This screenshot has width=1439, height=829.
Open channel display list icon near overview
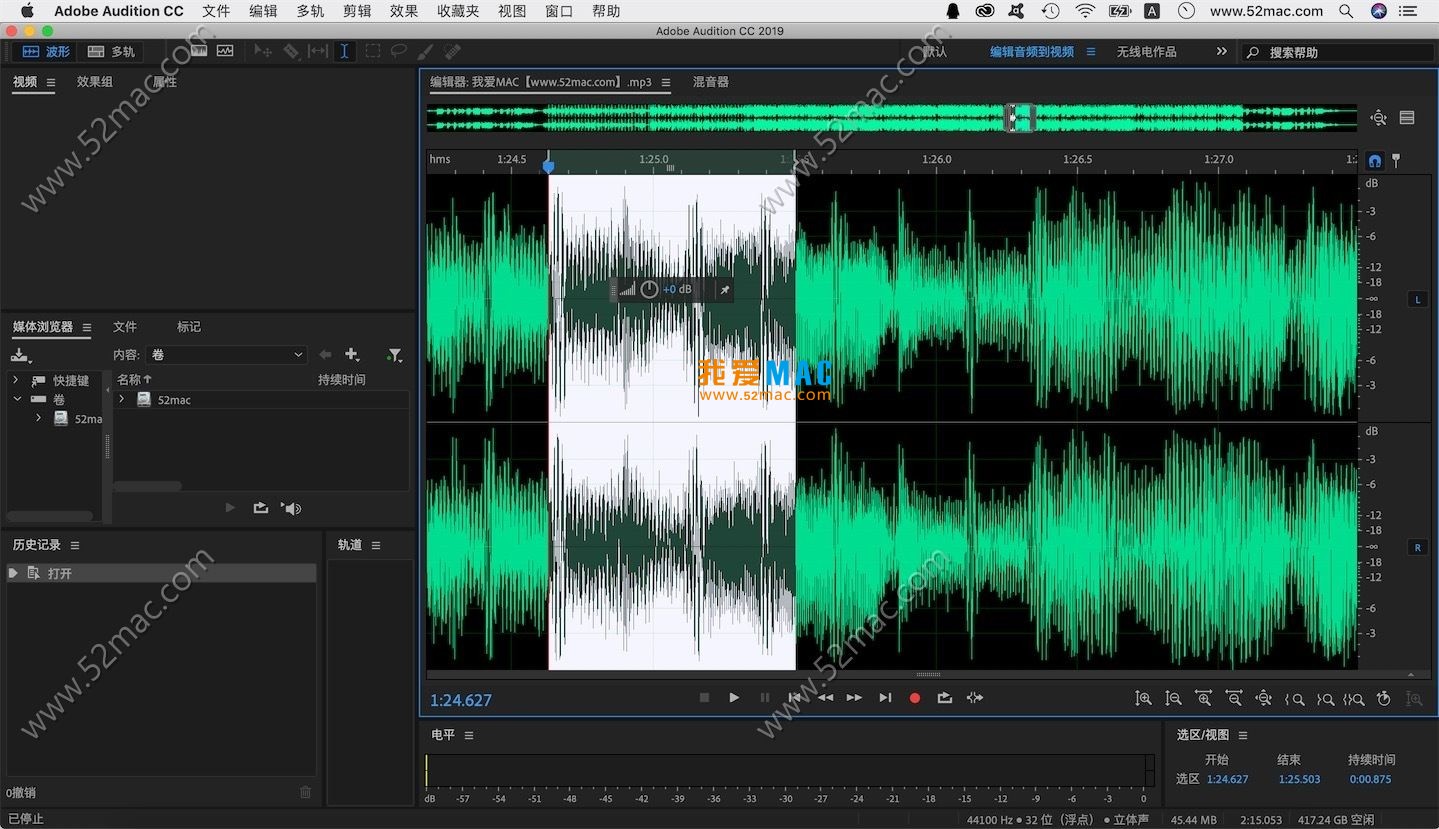(x=1407, y=118)
